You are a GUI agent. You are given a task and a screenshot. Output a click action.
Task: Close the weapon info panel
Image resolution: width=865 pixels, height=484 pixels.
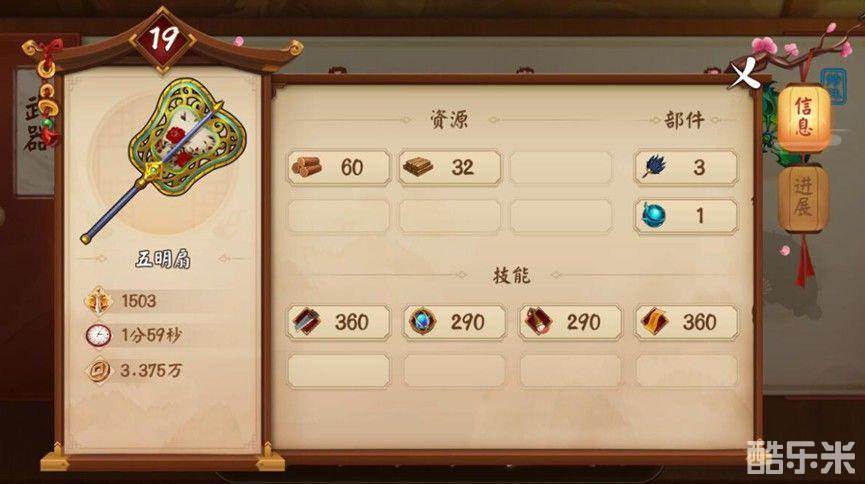pyautogui.click(x=744, y=75)
